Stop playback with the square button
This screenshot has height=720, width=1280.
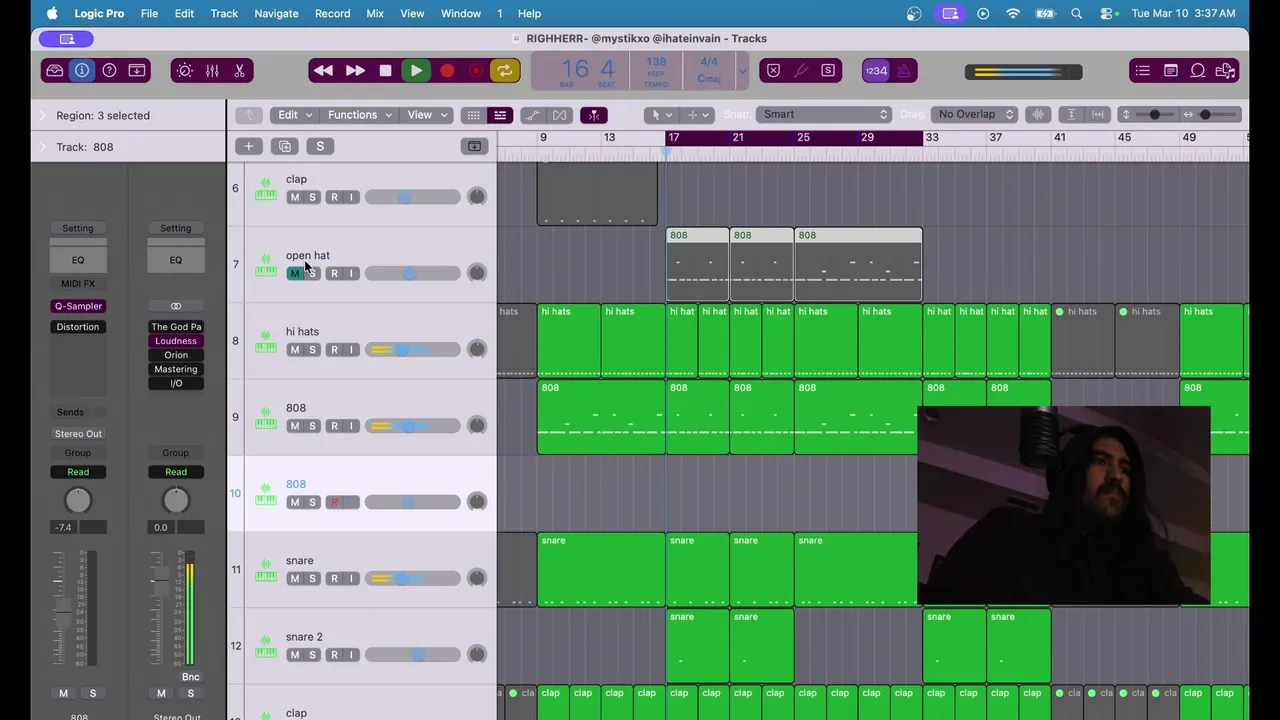pyautogui.click(x=385, y=71)
